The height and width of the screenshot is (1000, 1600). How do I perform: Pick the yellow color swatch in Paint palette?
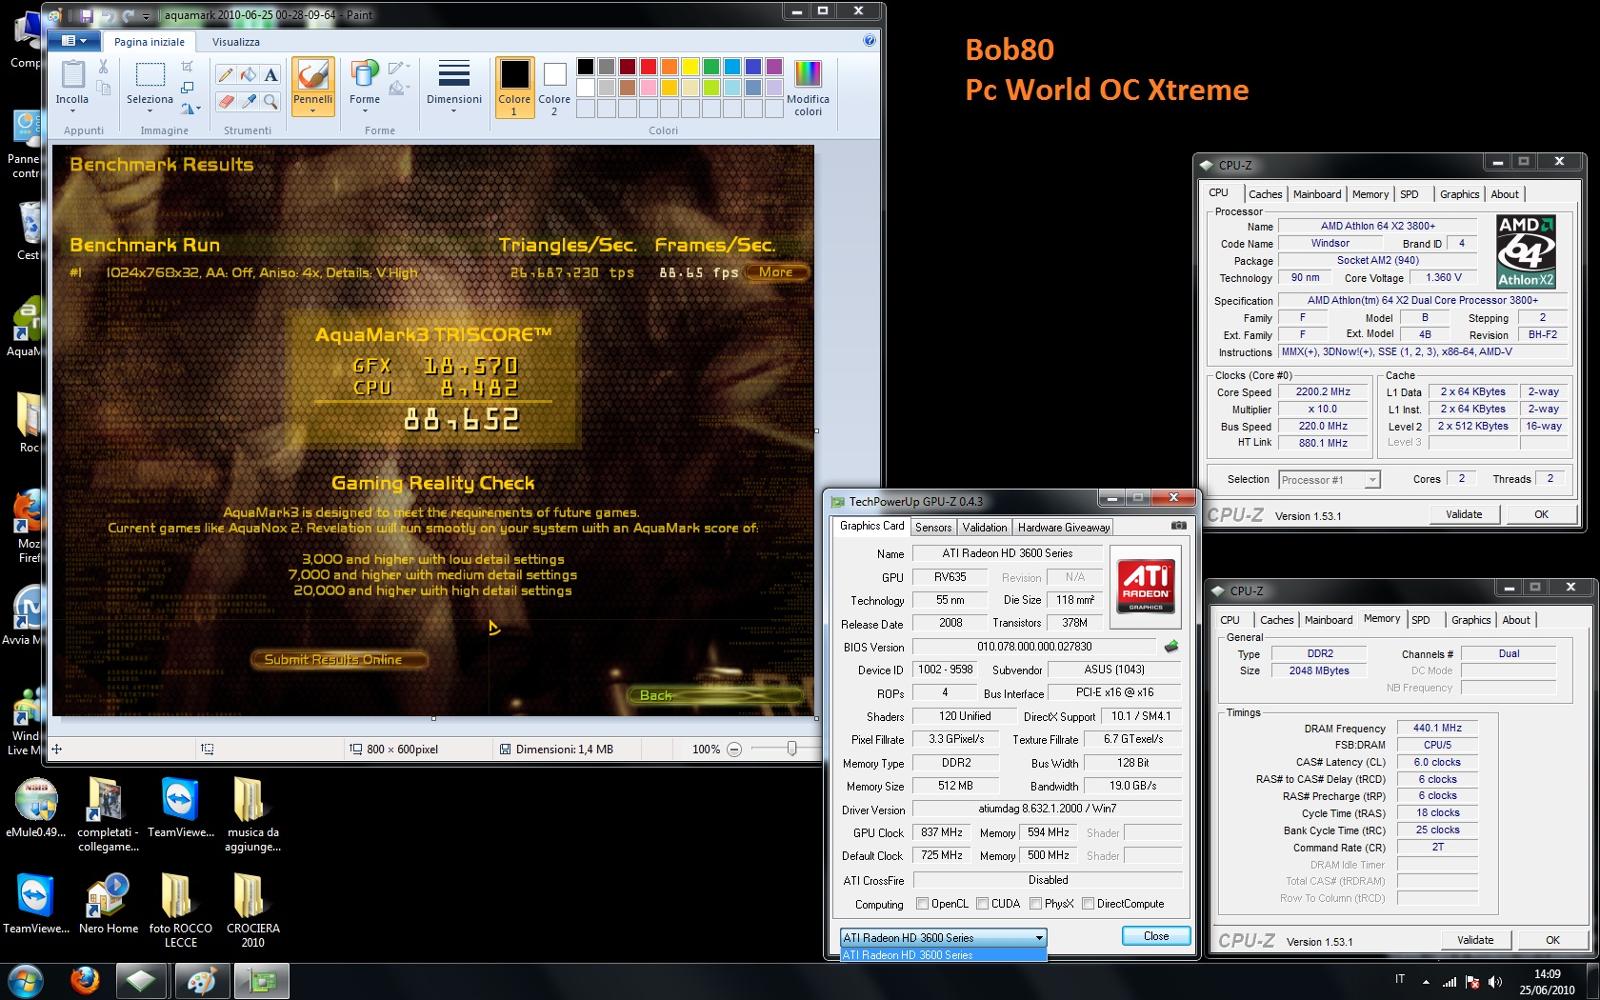point(690,67)
